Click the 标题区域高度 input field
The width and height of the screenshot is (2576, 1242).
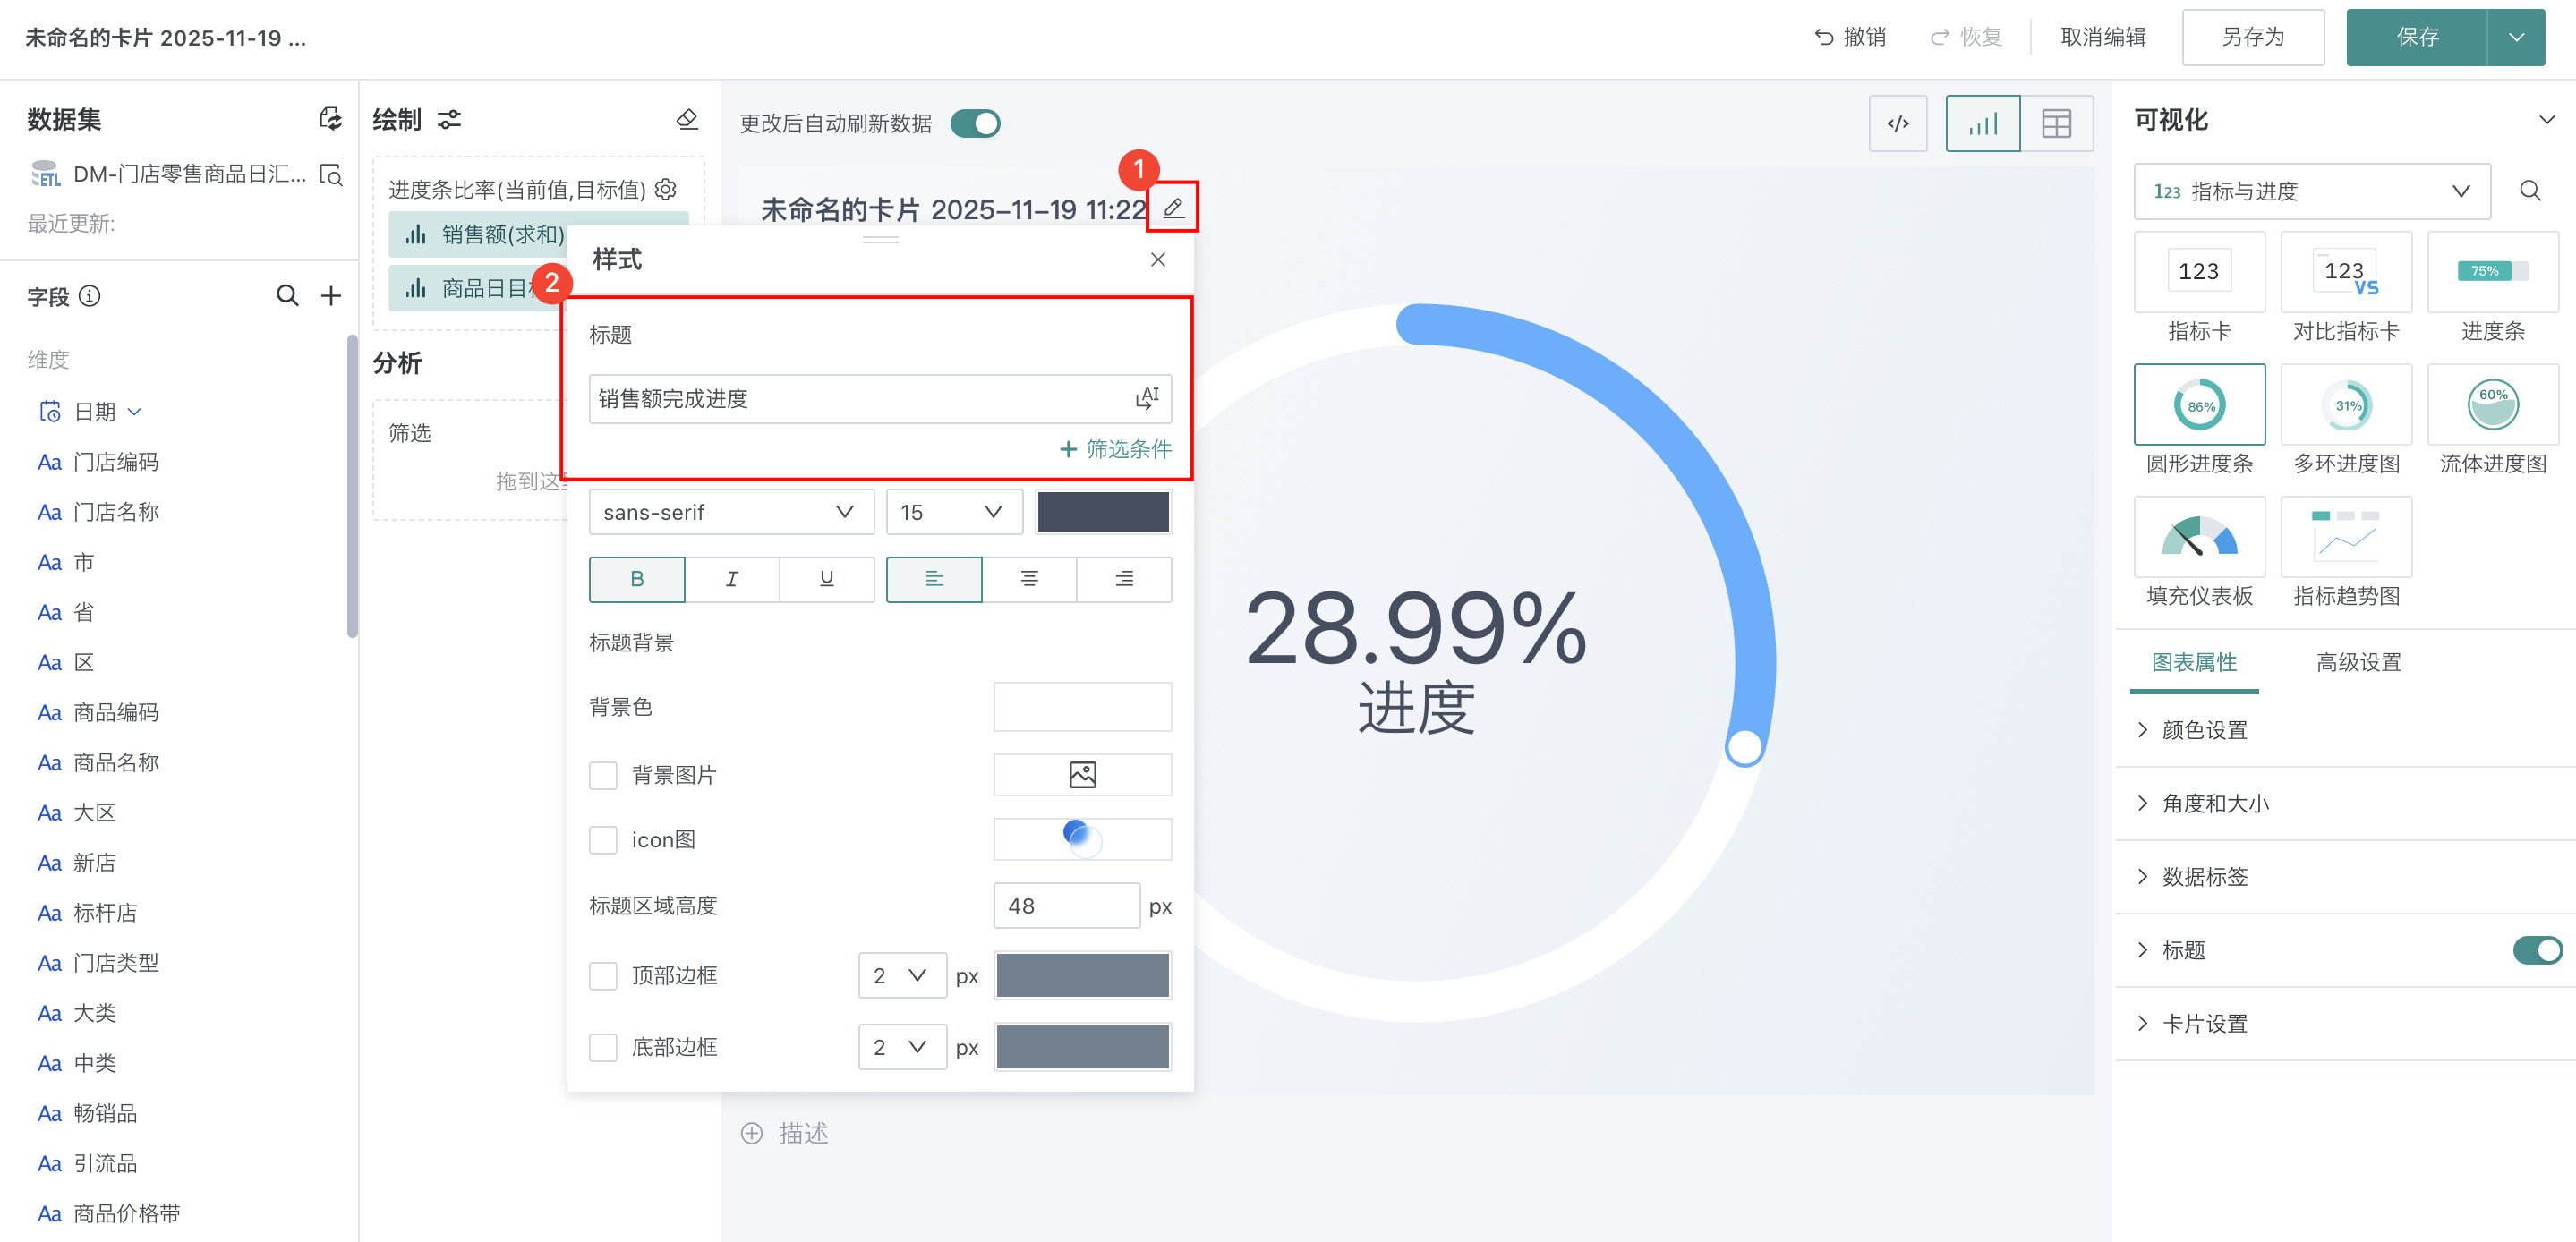click(x=1065, y=906)
